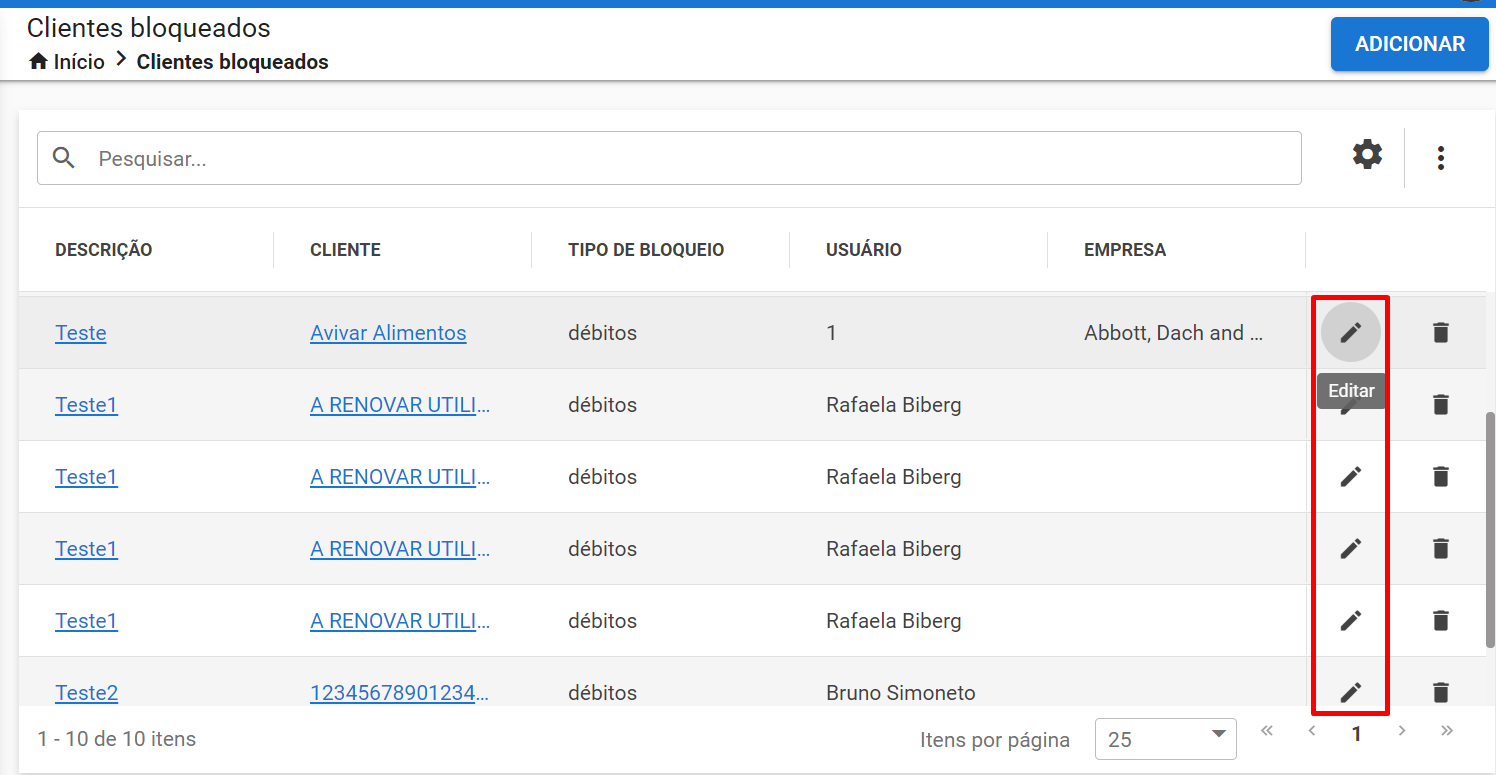Delete the Avivar Alimentos row with trash icon
This screenshot has width=1496, height=775.
pyautogui.click(x=1441, y=332)
